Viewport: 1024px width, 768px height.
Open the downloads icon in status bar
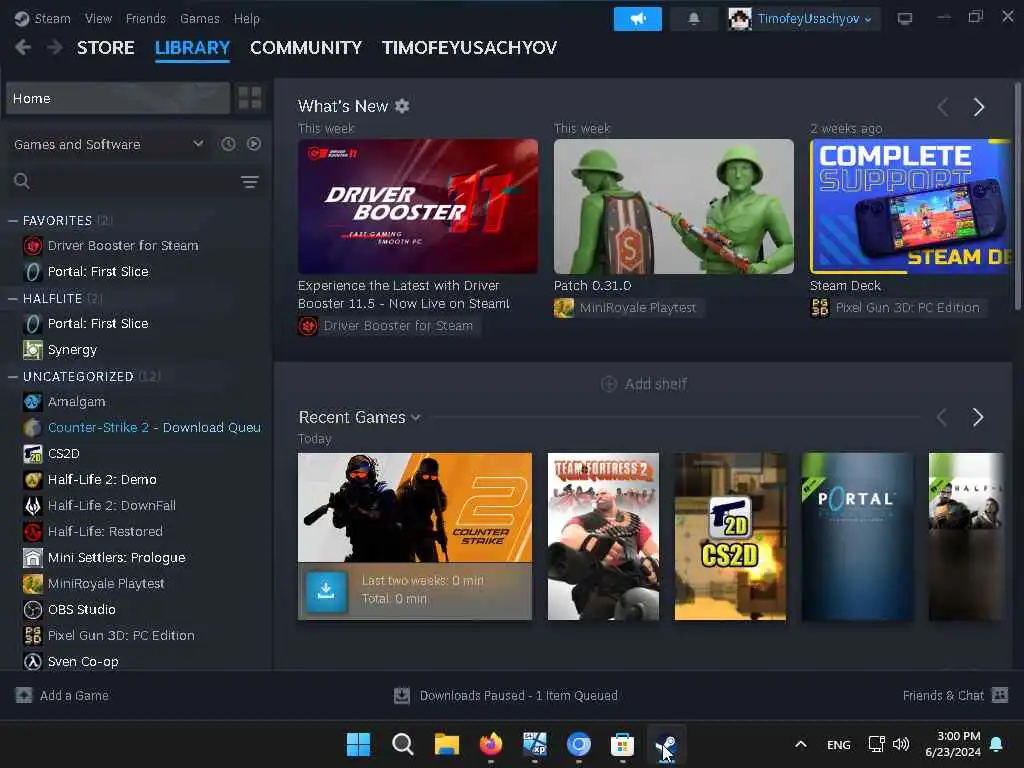pyautogui.click(x=402, y=696)
